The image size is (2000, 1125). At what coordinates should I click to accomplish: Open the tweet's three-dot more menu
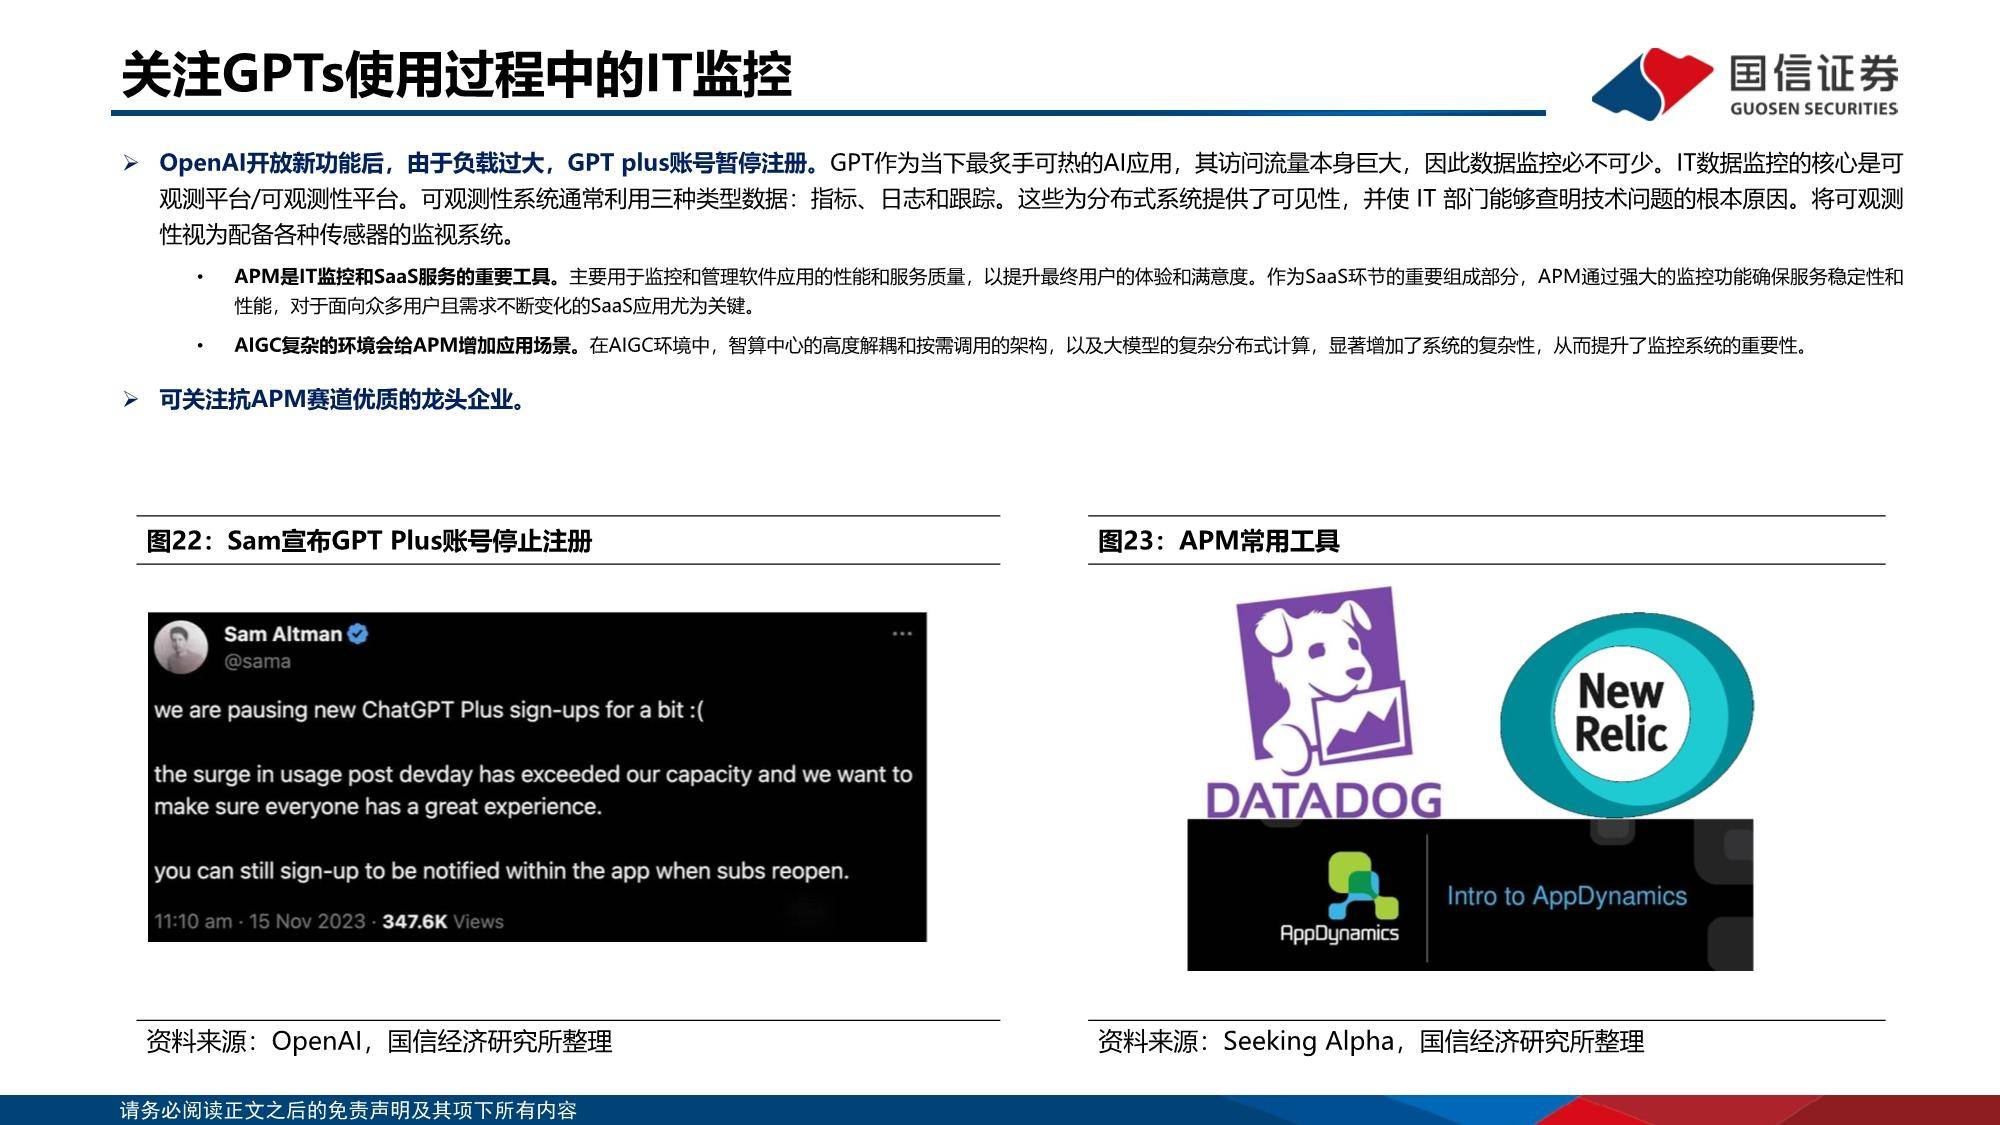click(x=902, y=633)
